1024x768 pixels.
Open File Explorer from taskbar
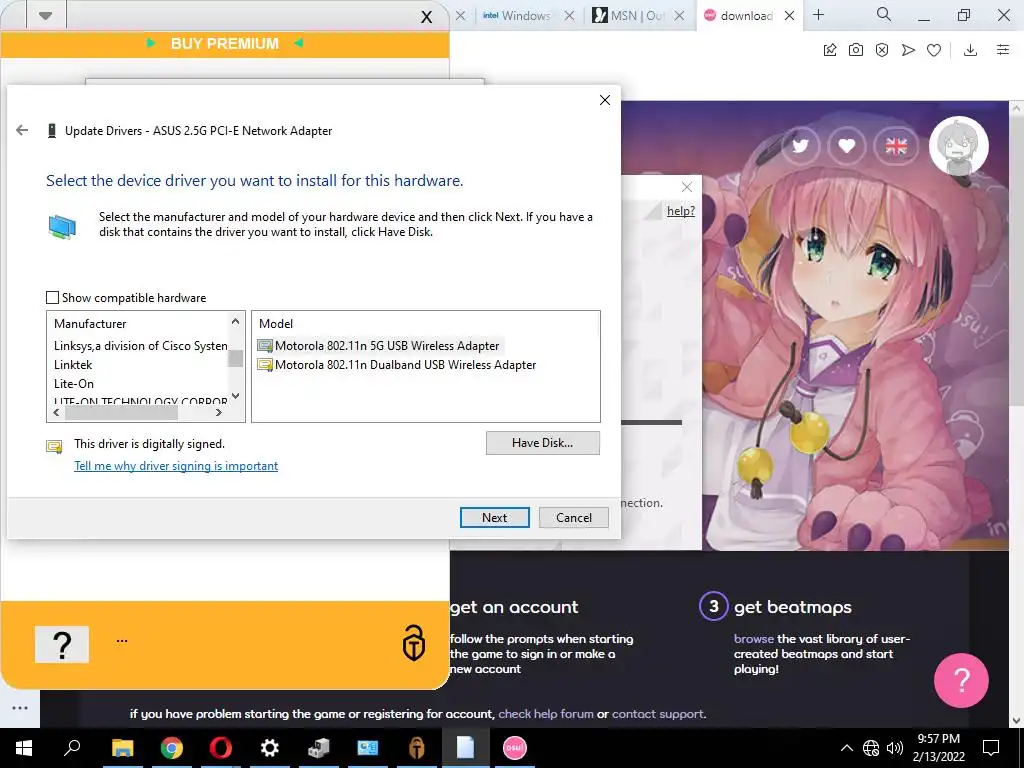click(122, 748)
